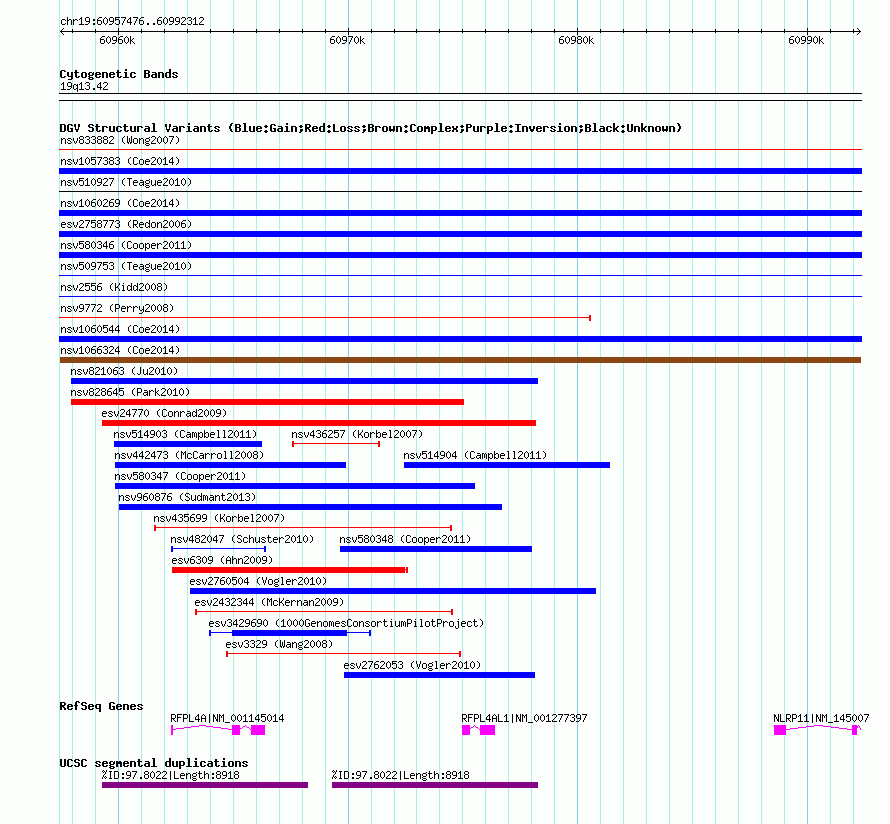Click the esv2760504 (Vogler2010) blue bar
890x824 pixels.
tap(393, 591)
